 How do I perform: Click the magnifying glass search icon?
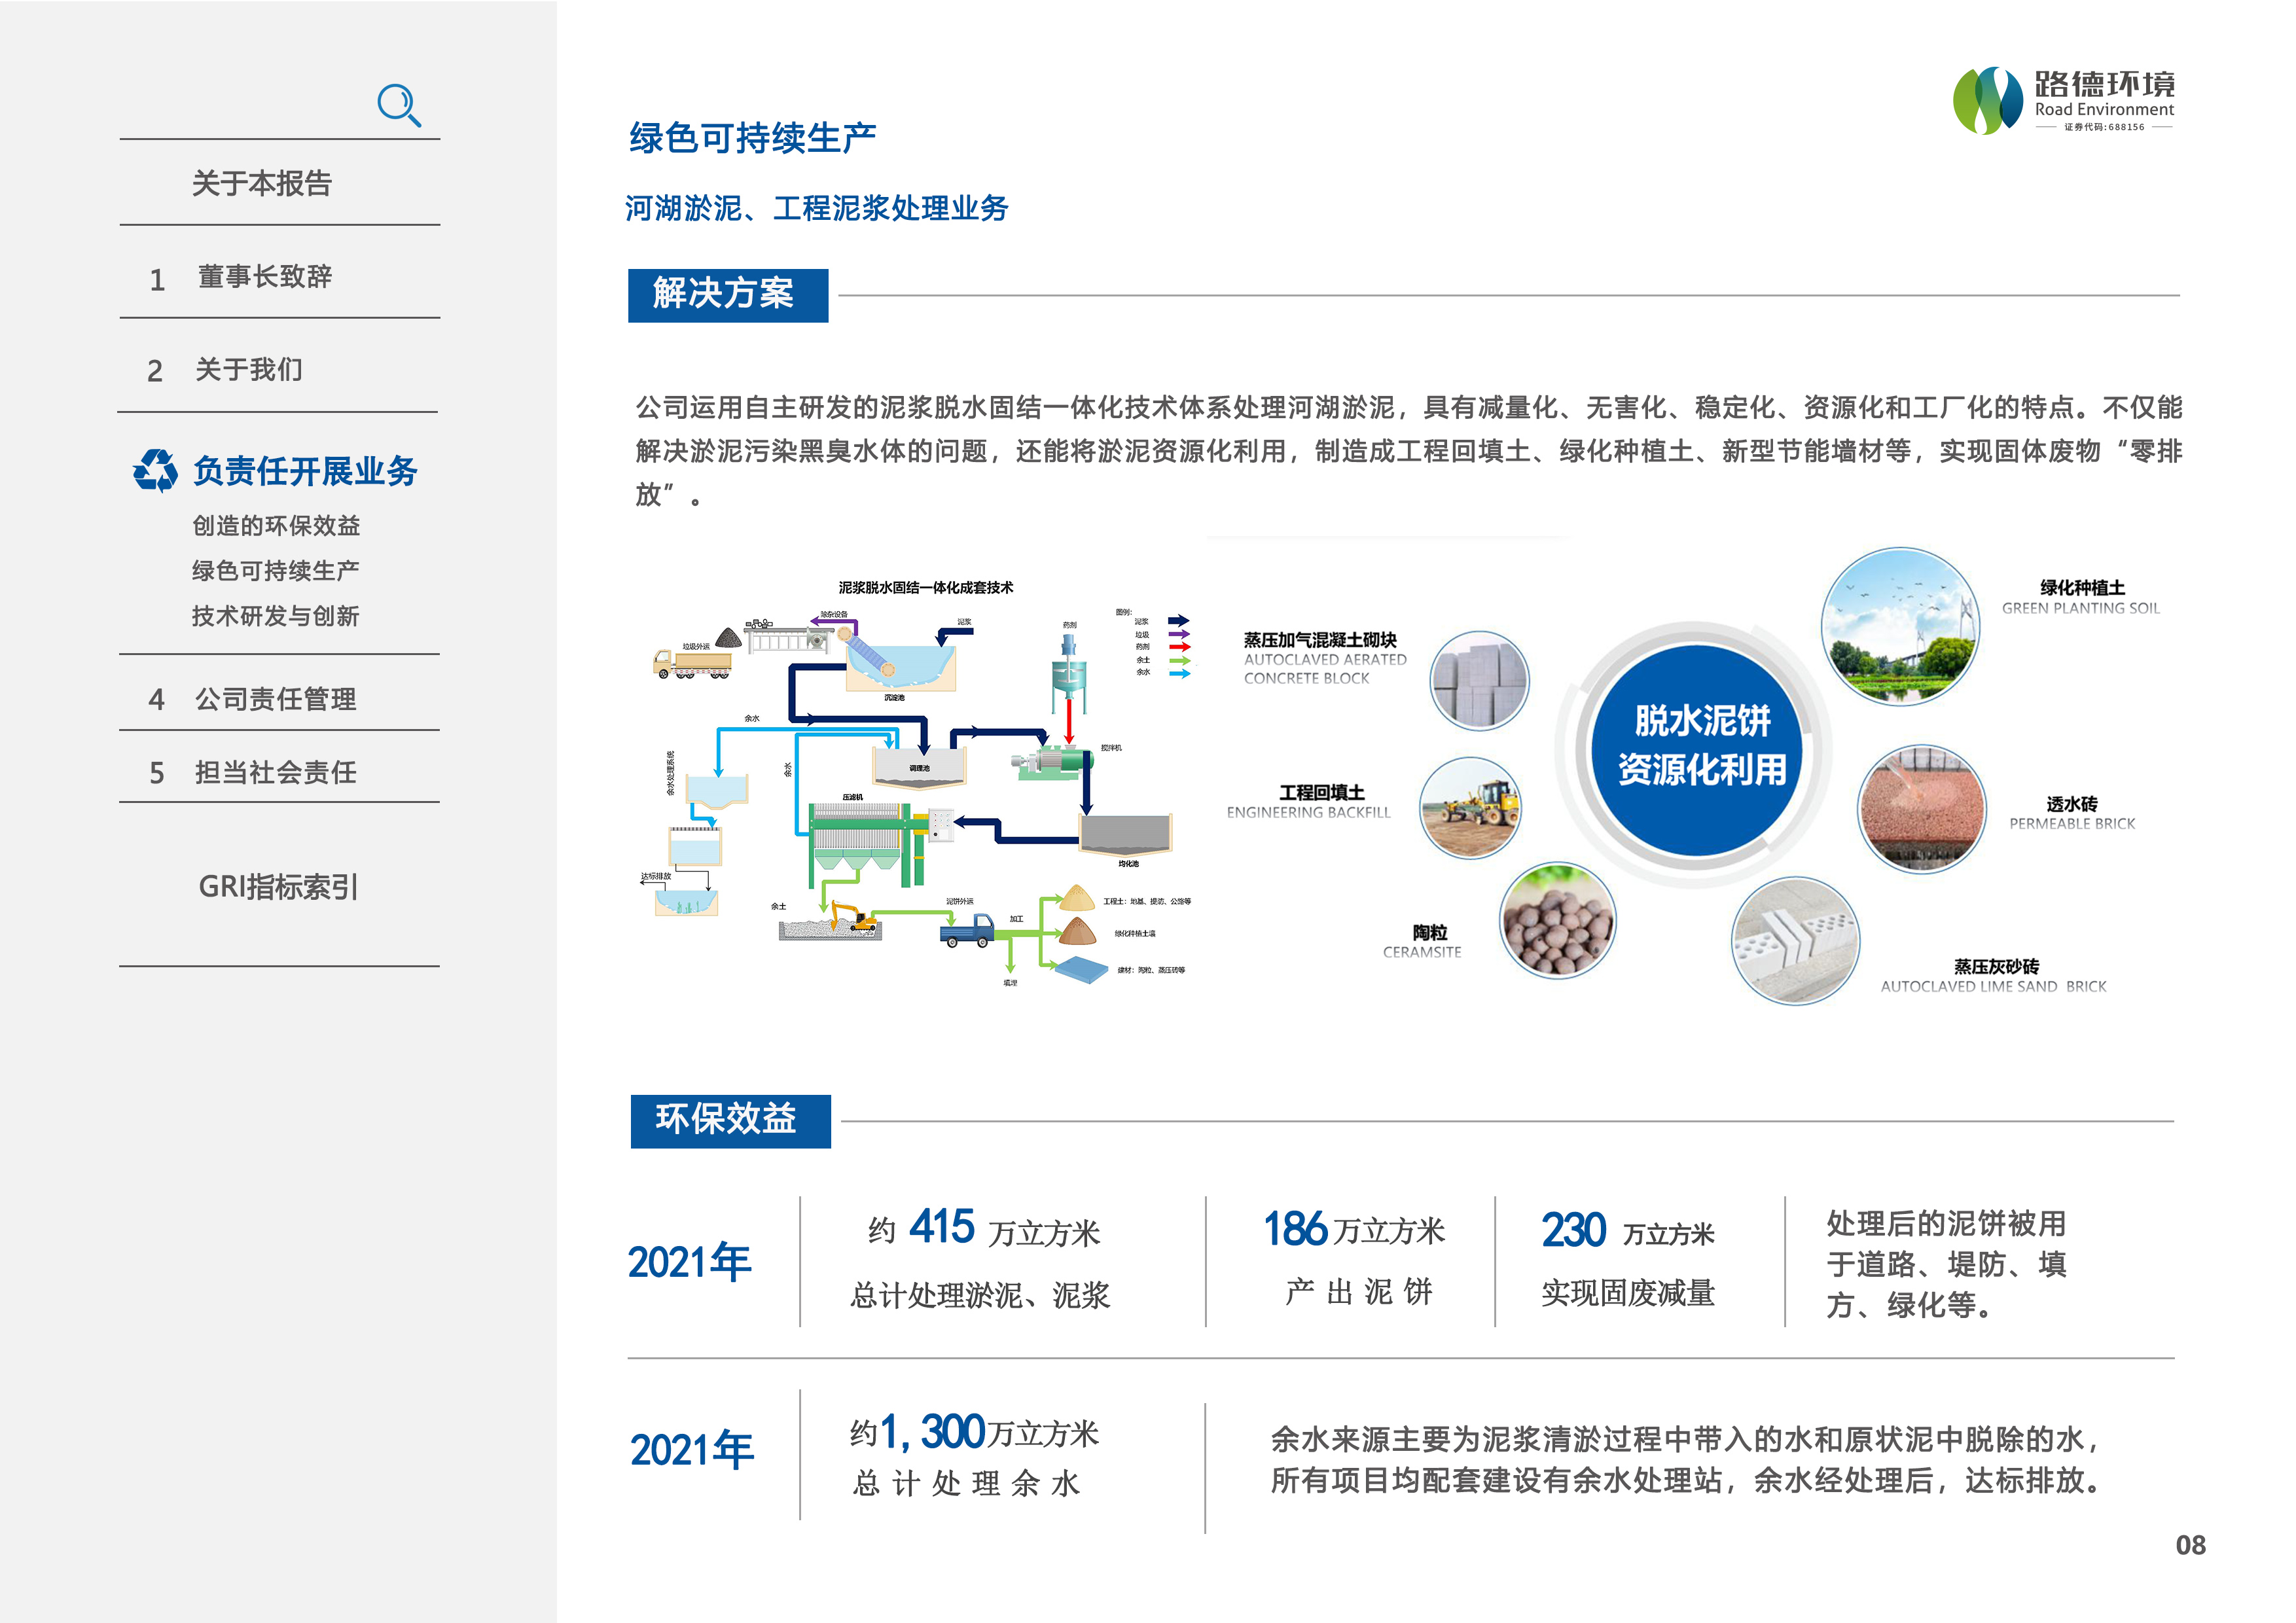(398, 105)
